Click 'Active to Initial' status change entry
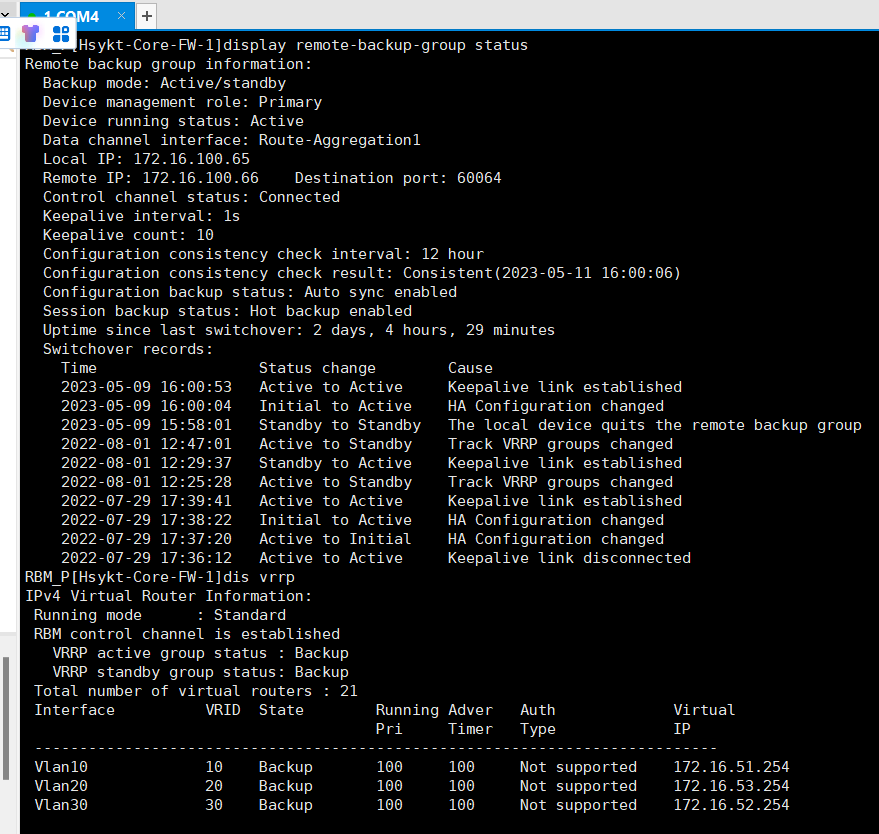The width and height of the screenshot is (879, 834). pos(335,539)
